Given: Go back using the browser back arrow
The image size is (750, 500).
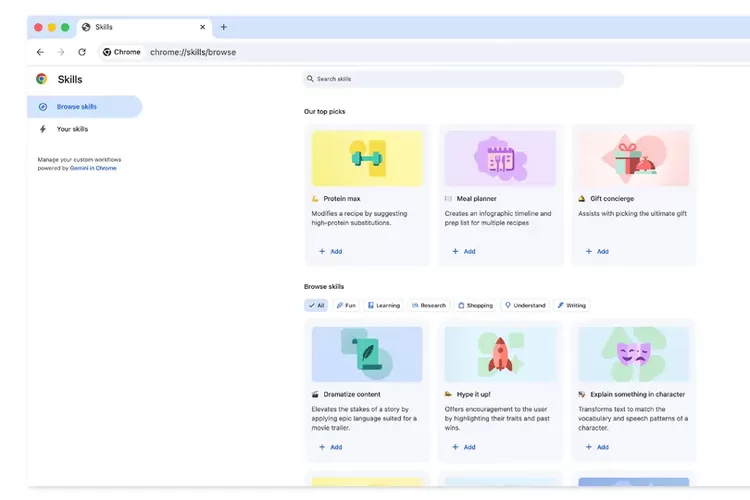Looking at the screenshot, I should pos(40,52).
